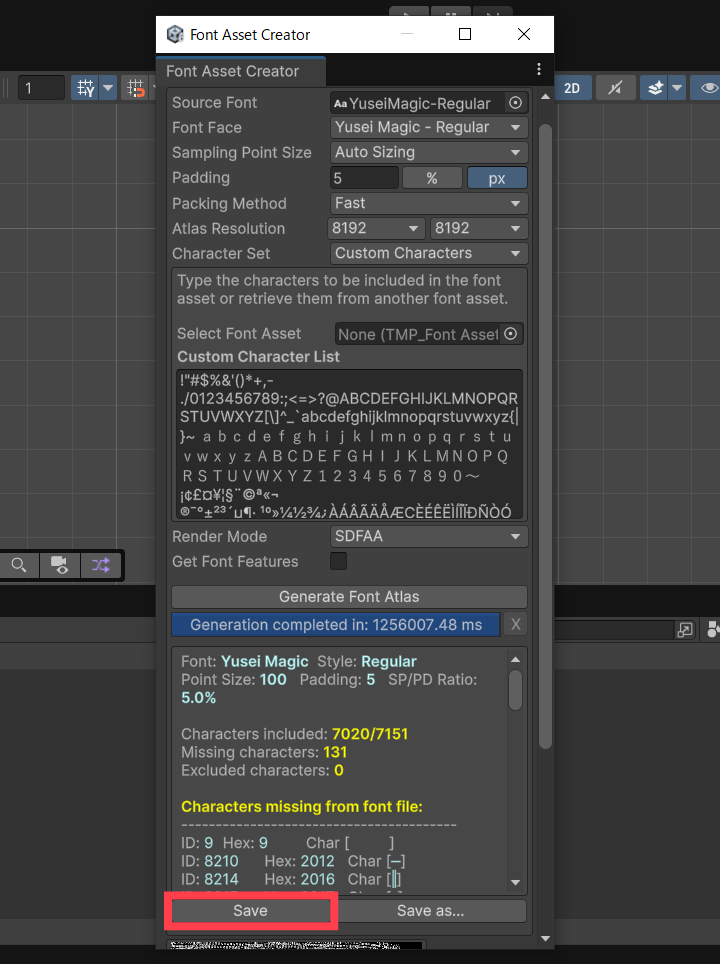Screen dimensions: 720x964
Task: Open the Select Font Asset object picker
Action: (510, 334)
